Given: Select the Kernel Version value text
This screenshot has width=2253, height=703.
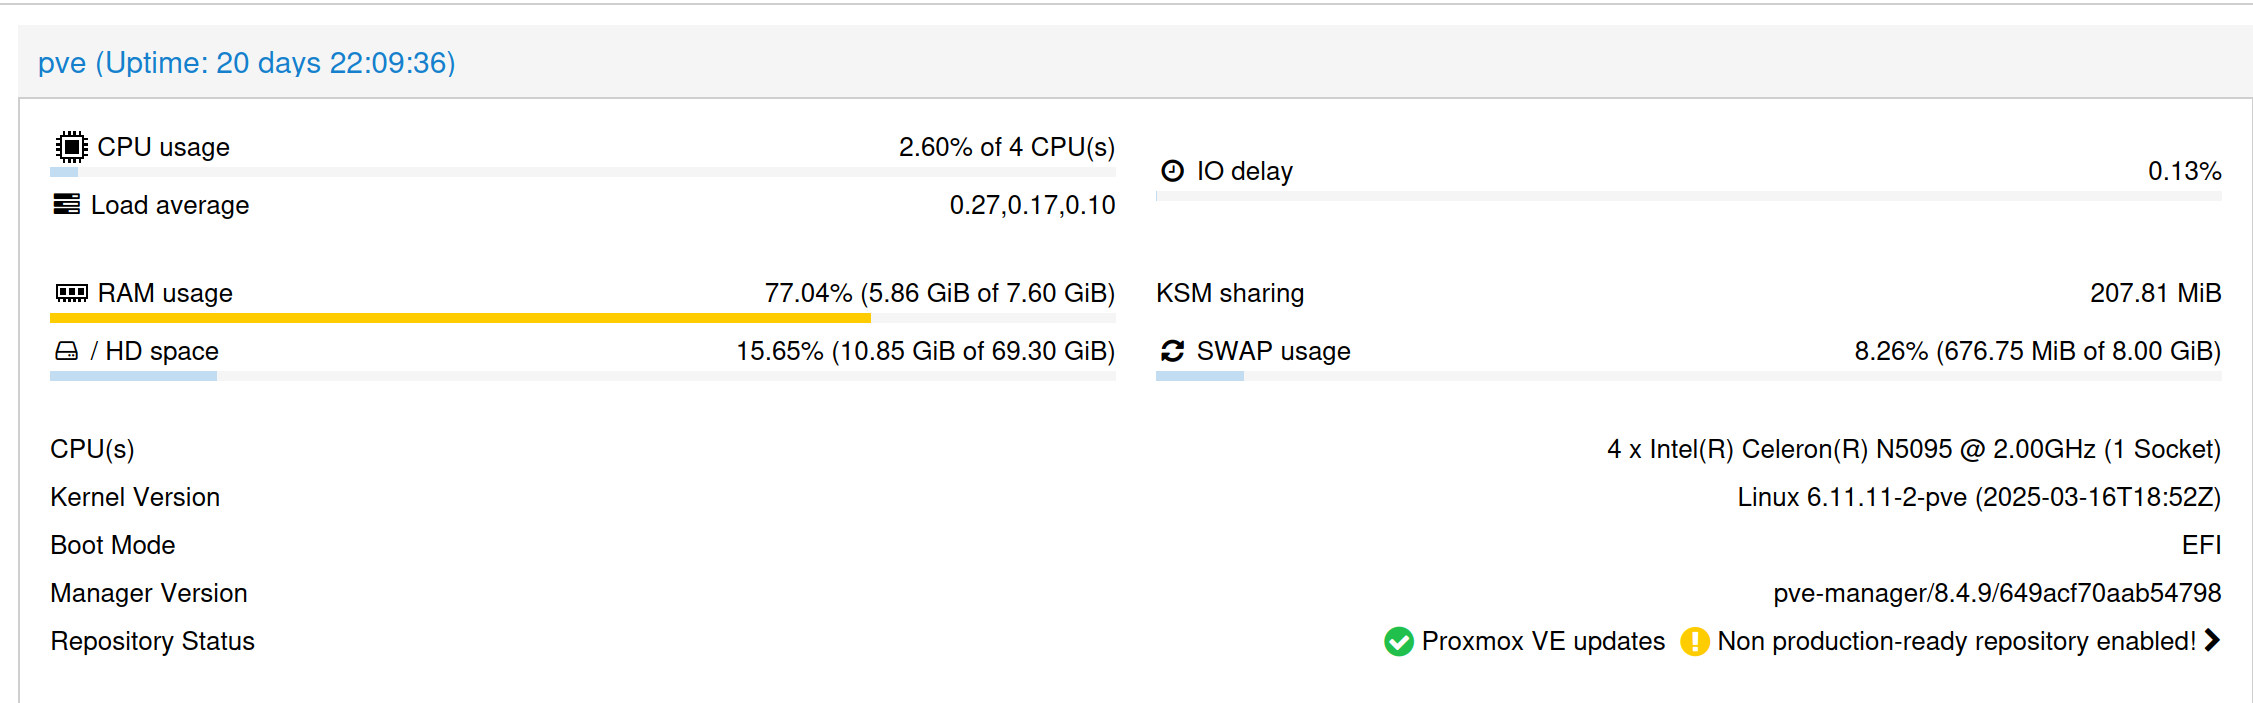Looking at the screenshot, I should point(1978,497).
